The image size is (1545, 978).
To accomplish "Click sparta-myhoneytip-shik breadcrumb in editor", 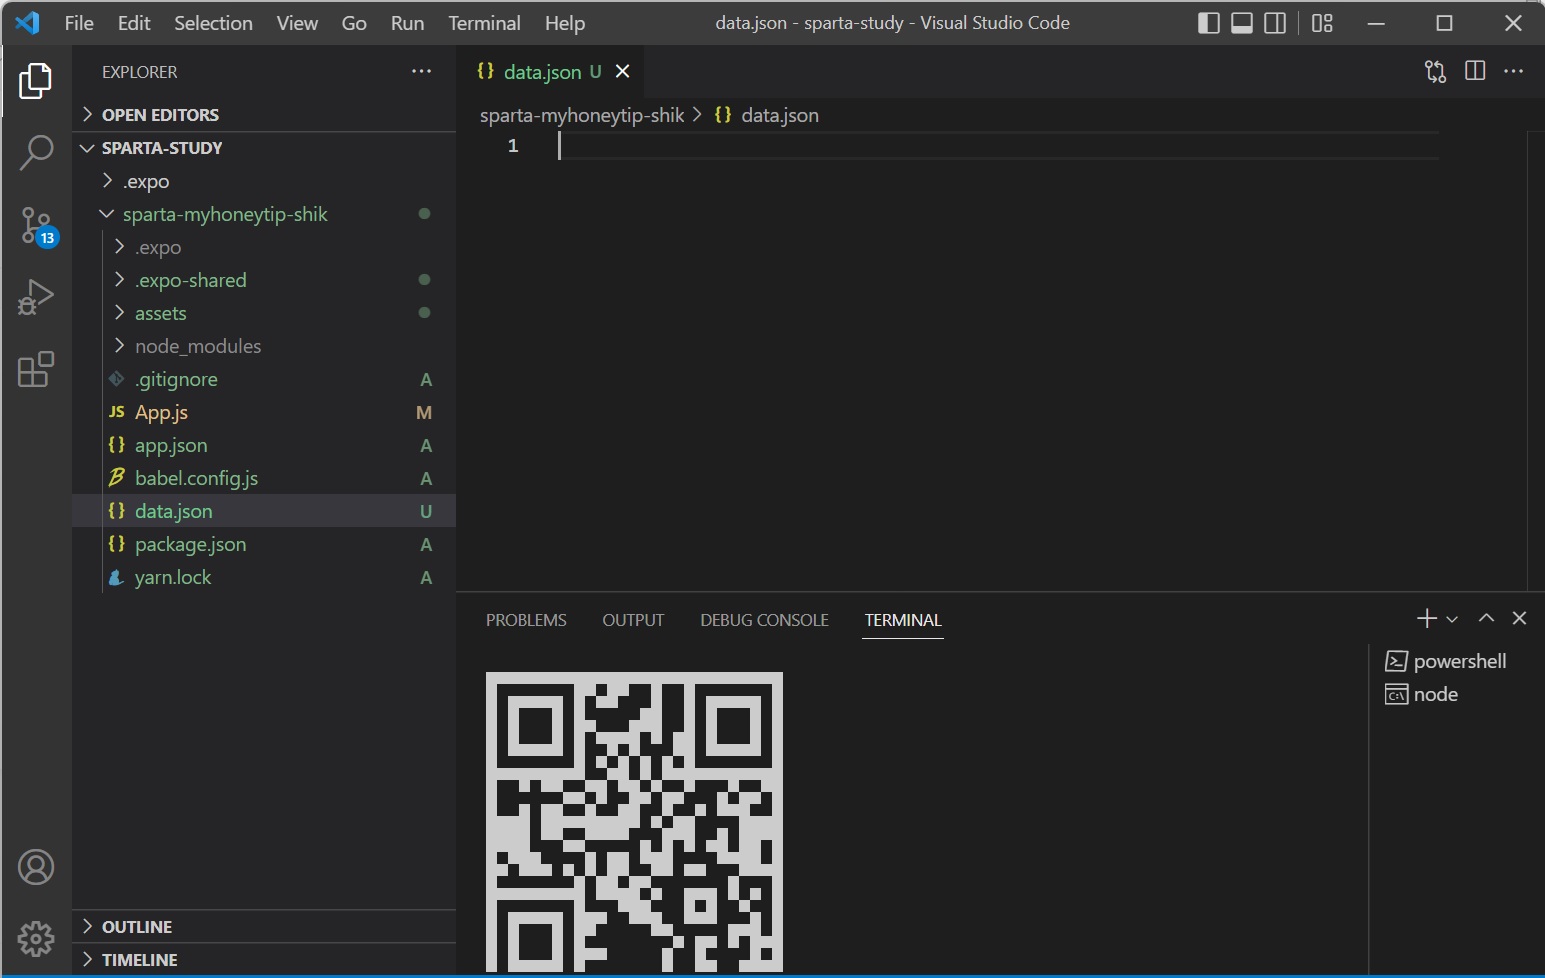I will point(582,115).
